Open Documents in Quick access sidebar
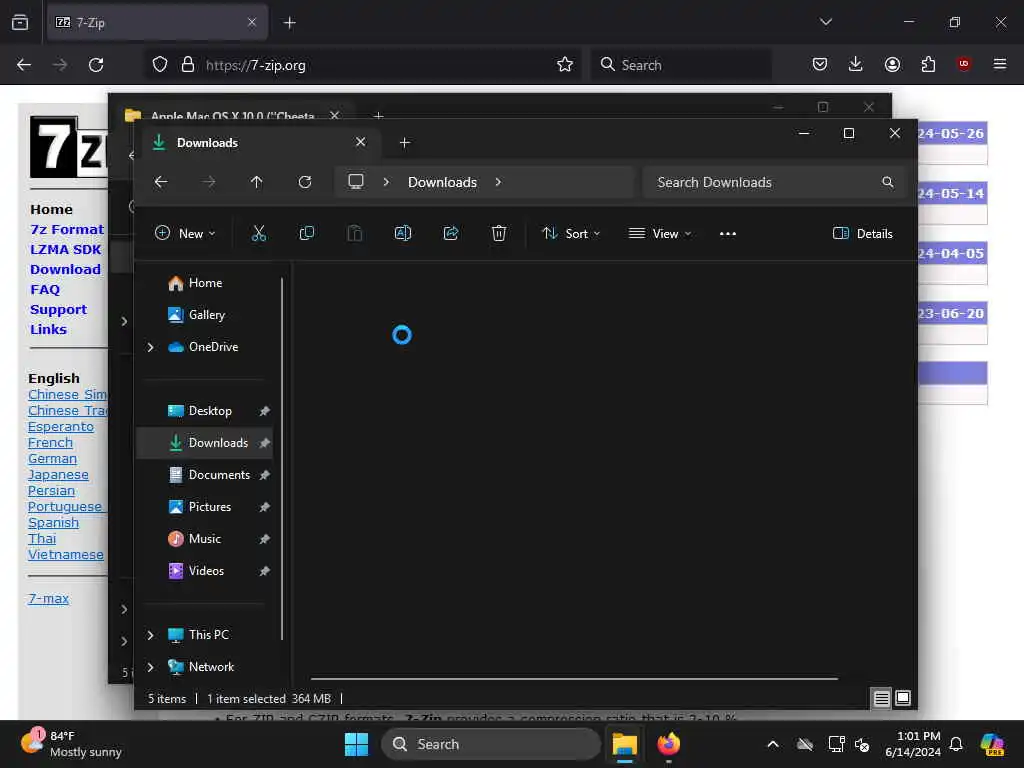 219,475
